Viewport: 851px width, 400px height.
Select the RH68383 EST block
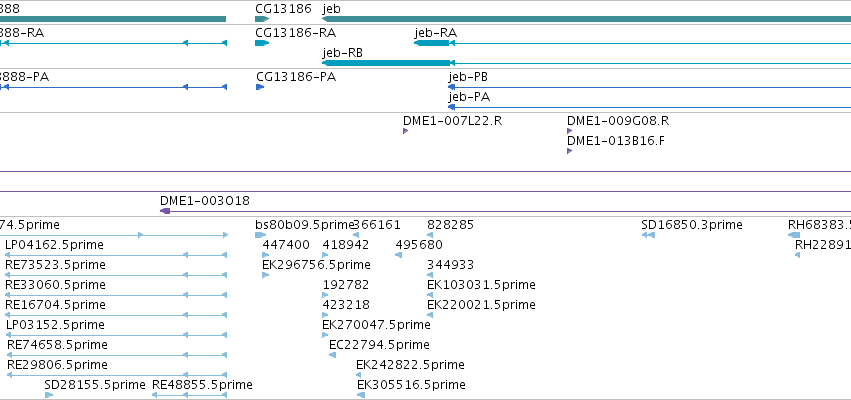tap(794, 235)
